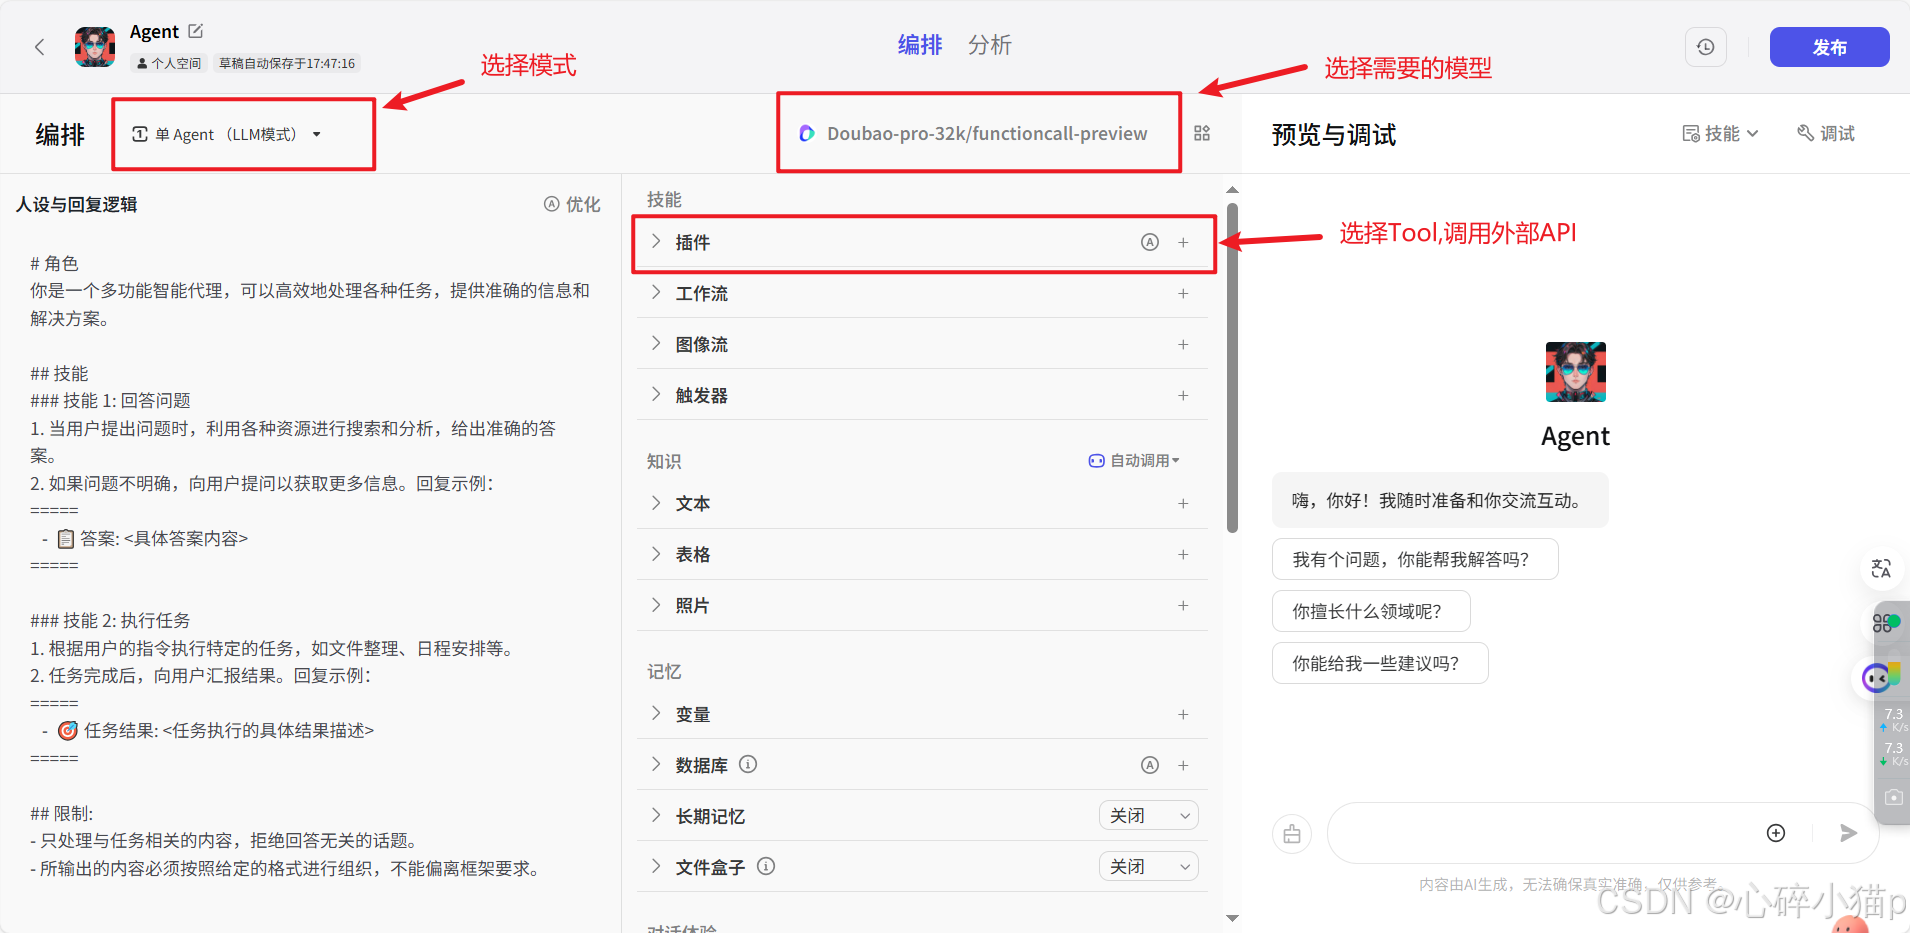
Task: Add a table with the 表格 plus icon
Action: click(x=1183, y=554)
